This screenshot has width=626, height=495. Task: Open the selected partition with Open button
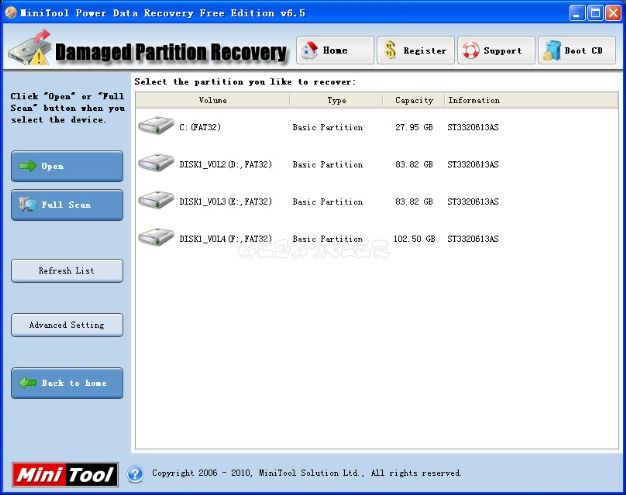(x=67, y=166)
